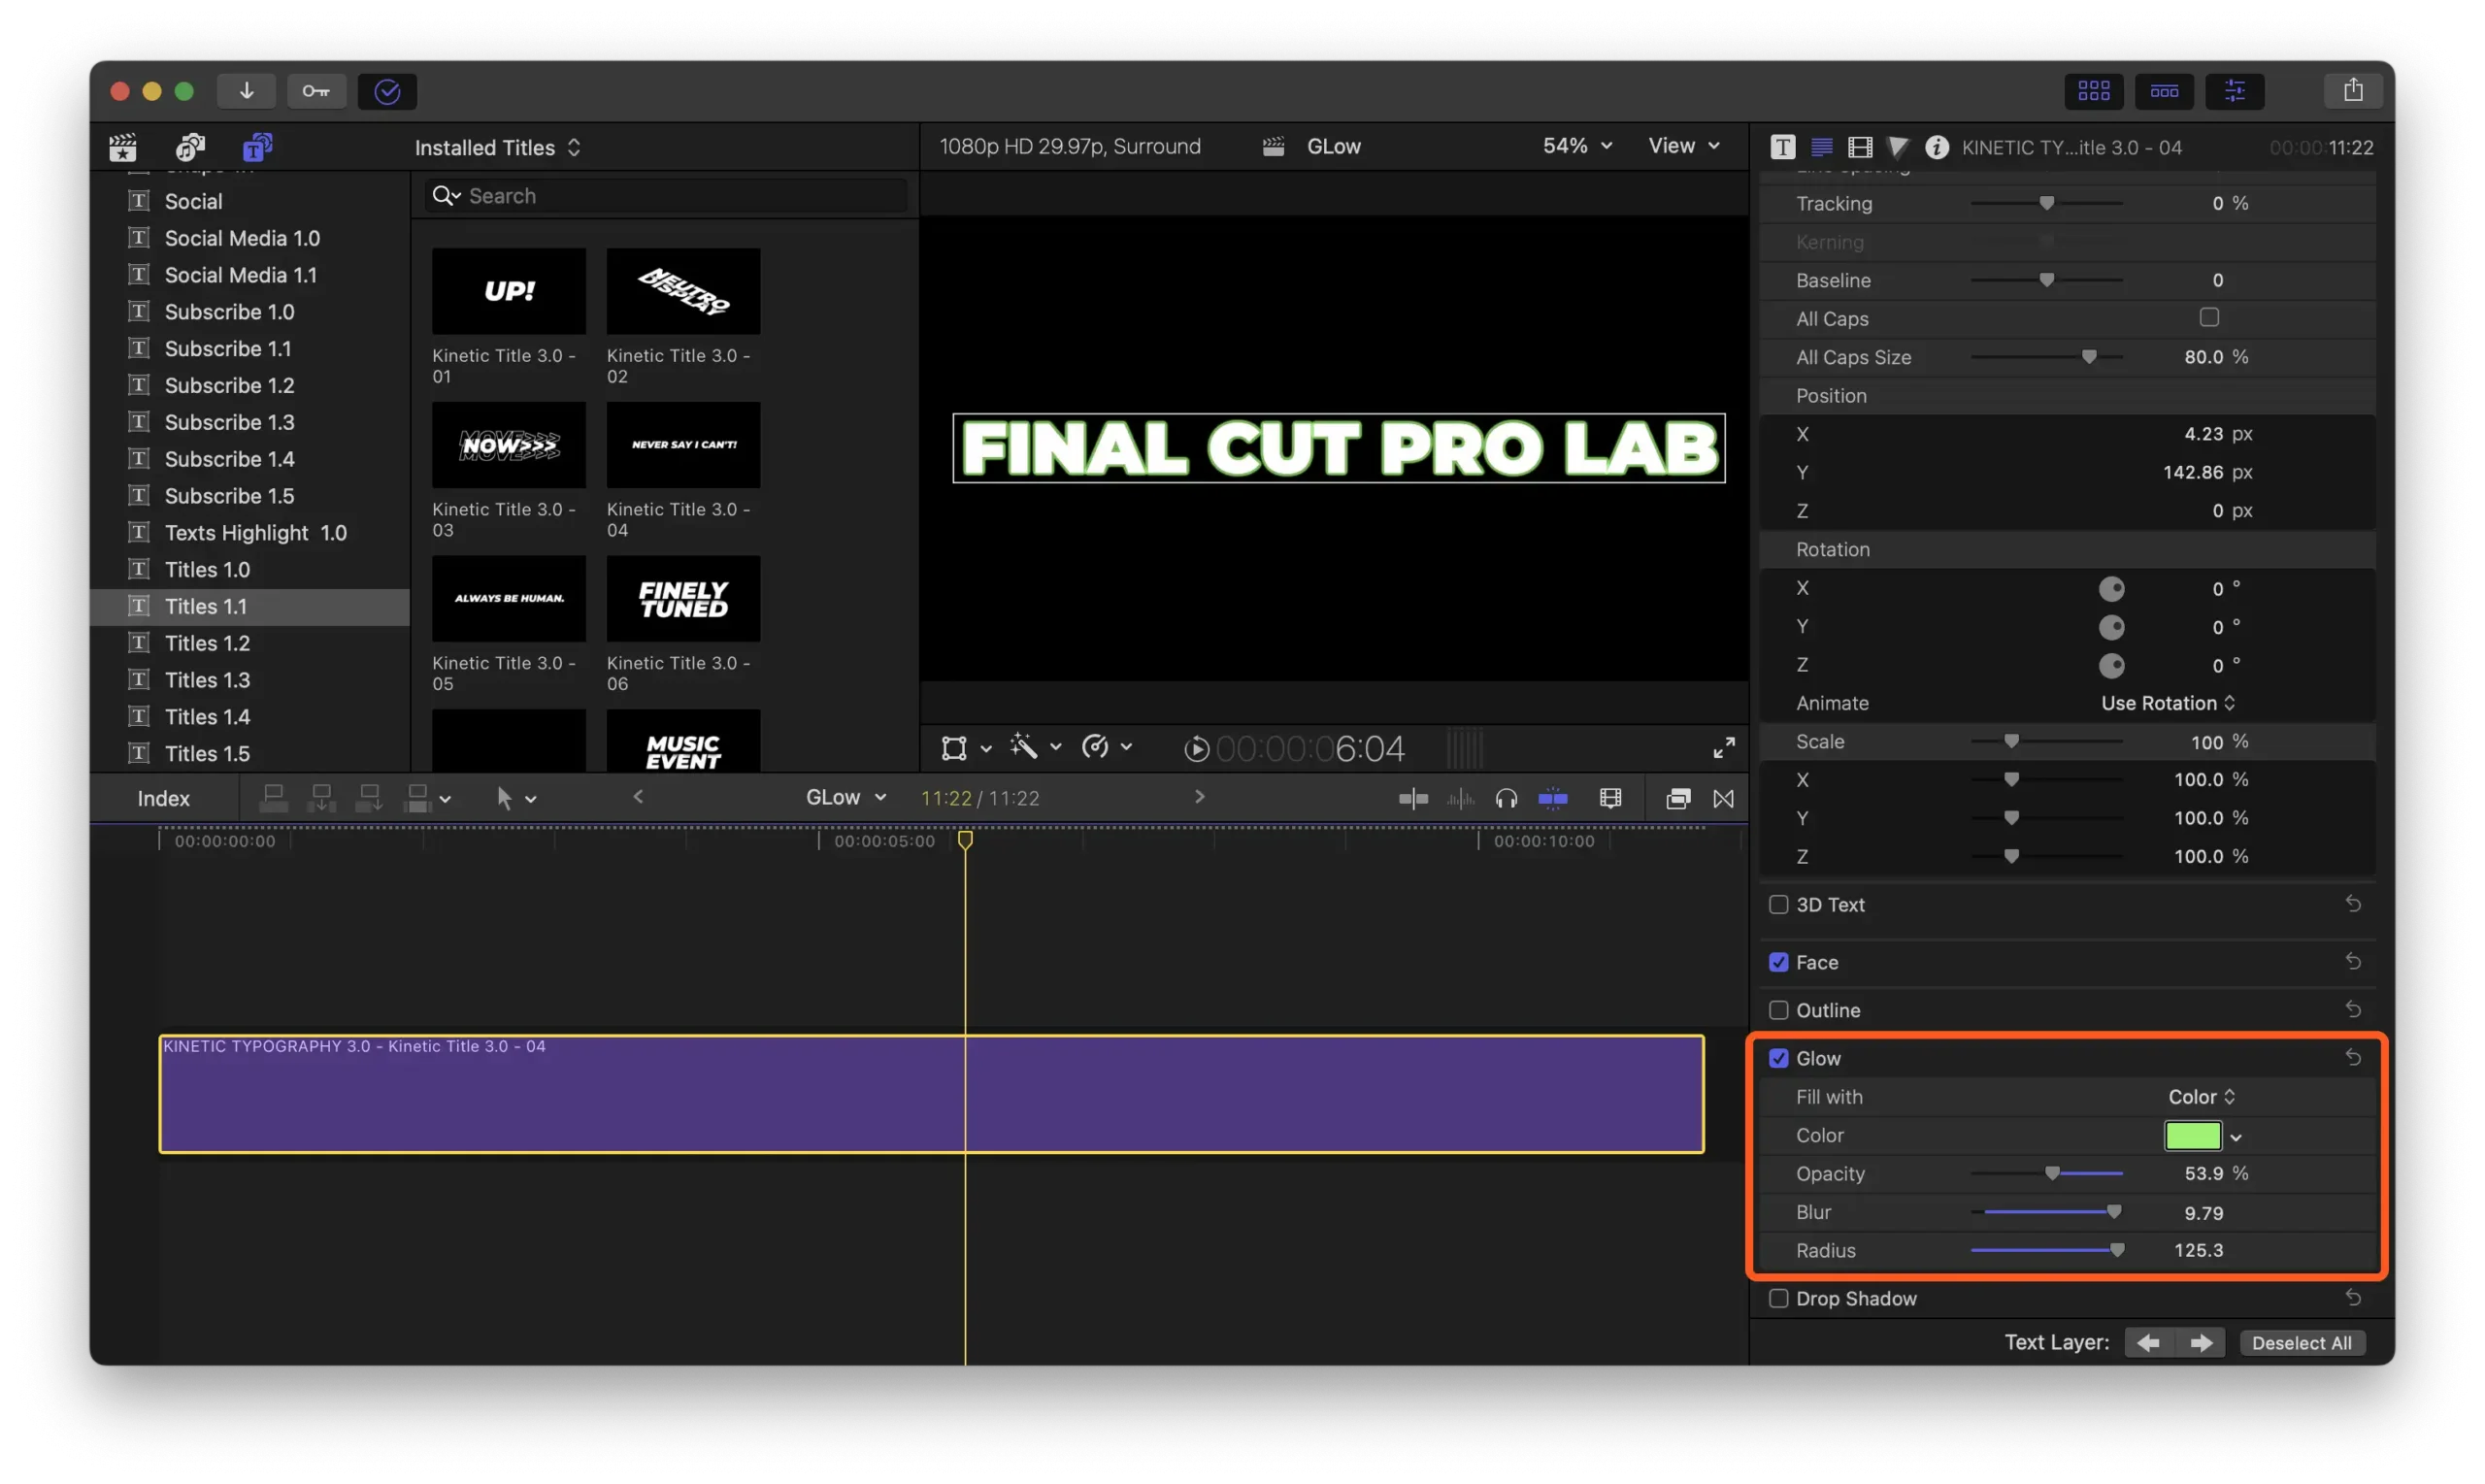Go to previous Text Layer arrow
This screenshot has width=2485, height=1484.
click(x=2148, y=1342)
